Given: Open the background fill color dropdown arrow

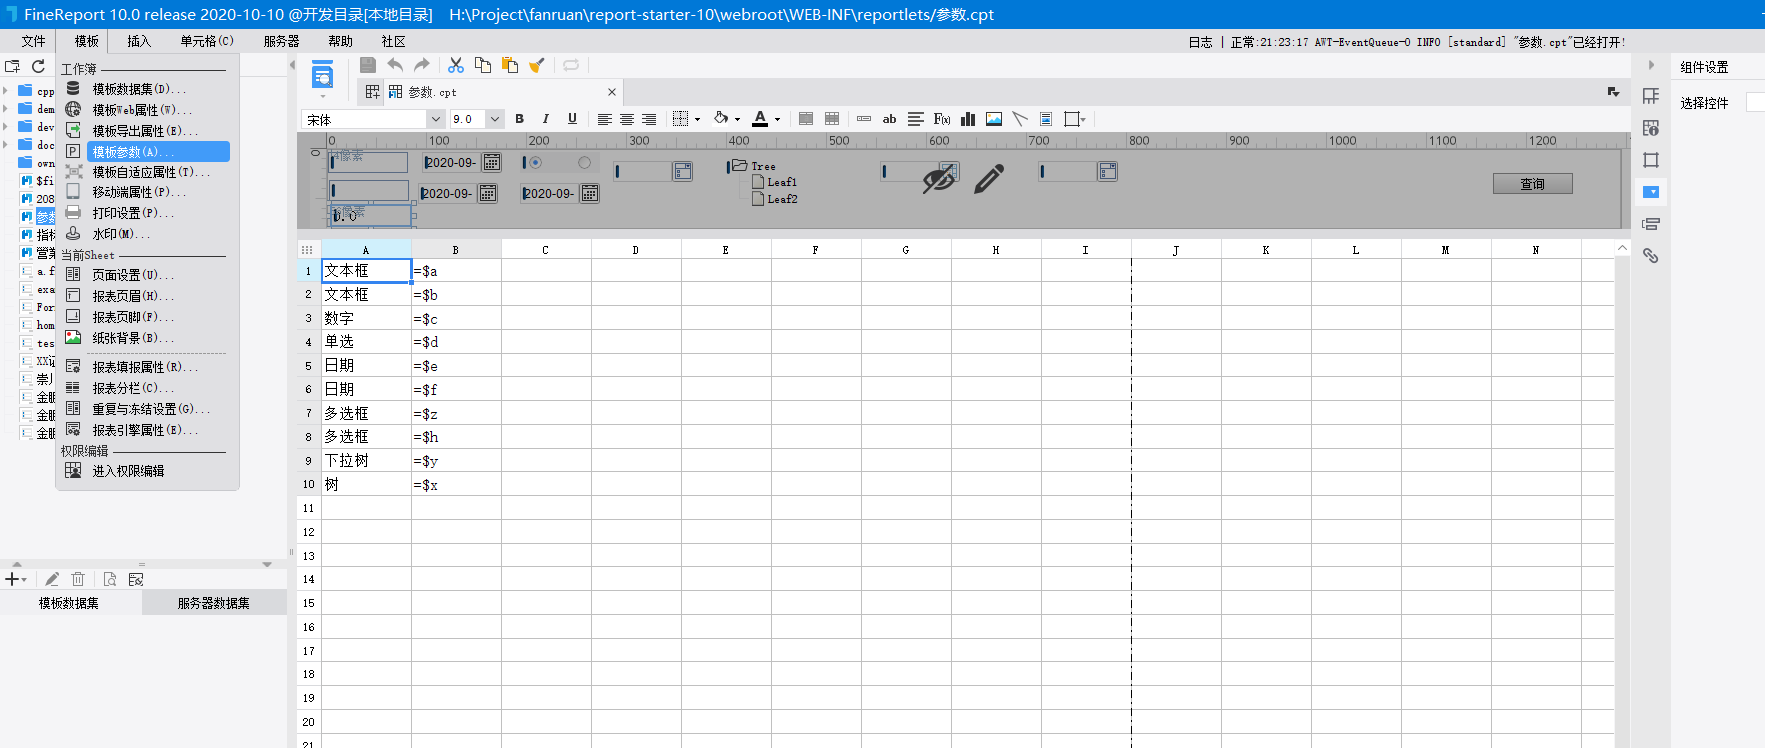Looking at the screenshot, I should (737, 120).
